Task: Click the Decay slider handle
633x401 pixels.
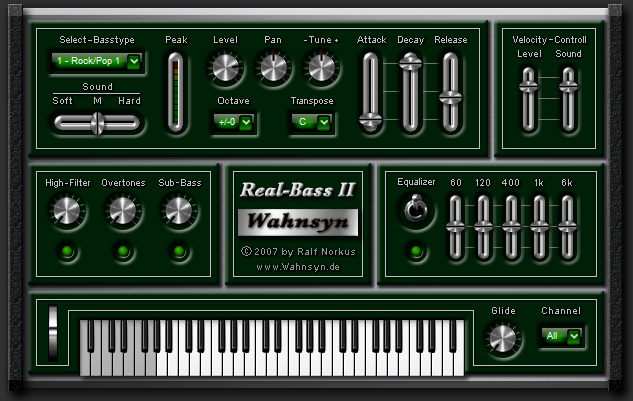Action: (411, 63)
